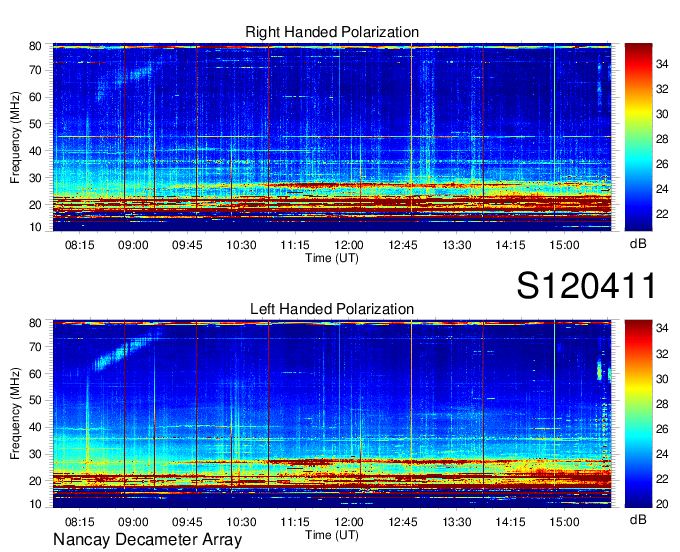Click 08:15 on the top time axis
Screen dimensions: 680x552
pyautogui.click(x=79, y=245)
